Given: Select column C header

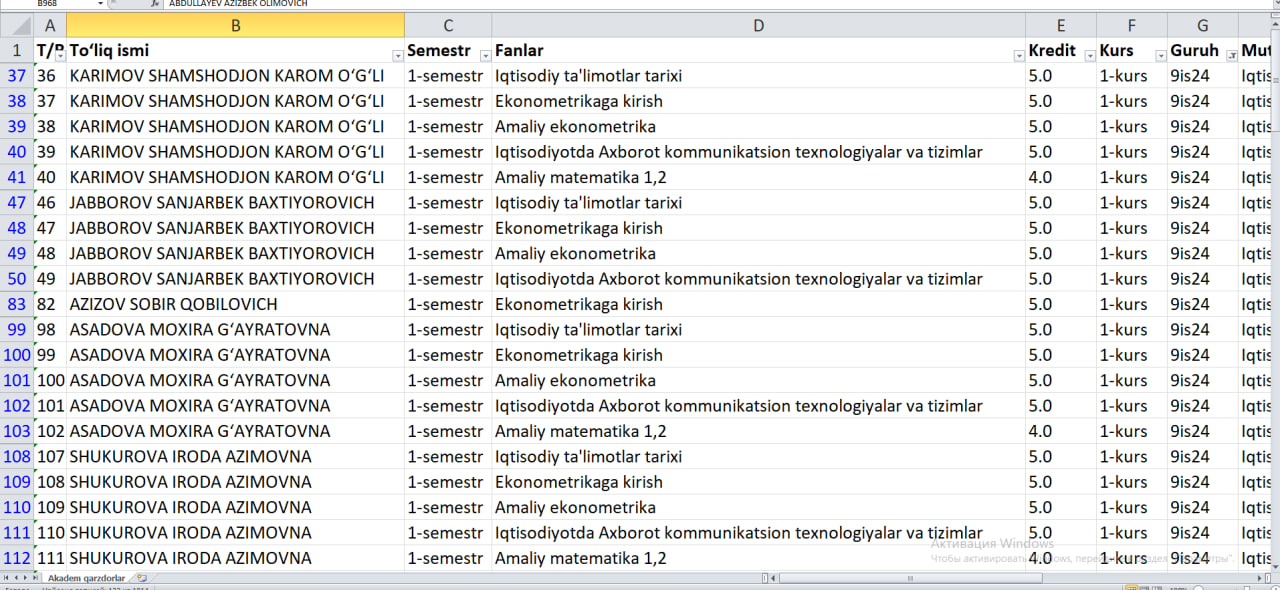Looking at the screenshot, I should point(448,25).
